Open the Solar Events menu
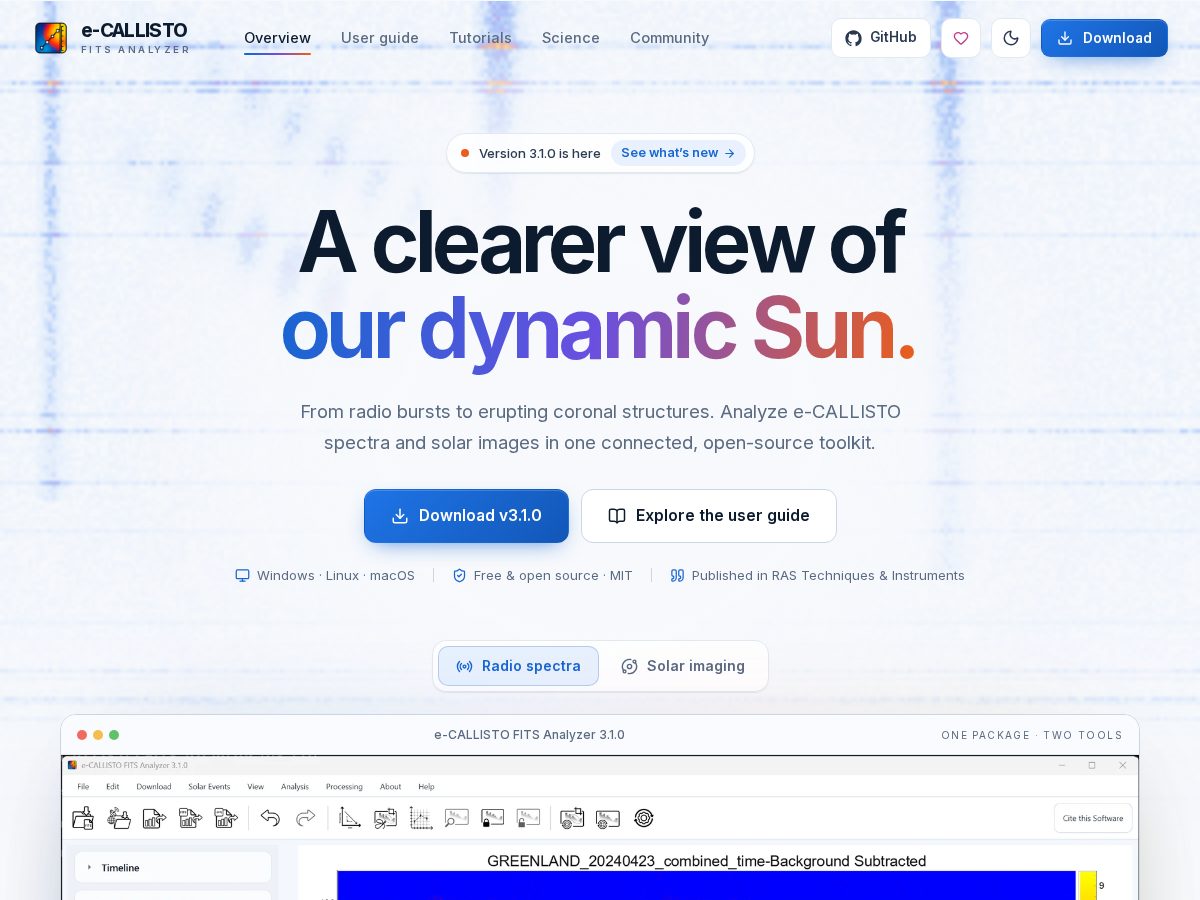 point(209,787)
